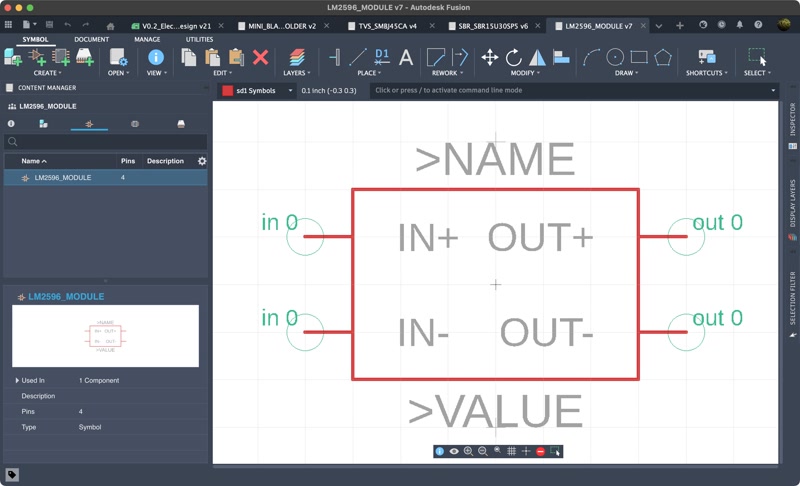Image resolution: width=800 pixels, height=486 pixels.
Task: Select the Align tool
Action: tap(561, 57)
